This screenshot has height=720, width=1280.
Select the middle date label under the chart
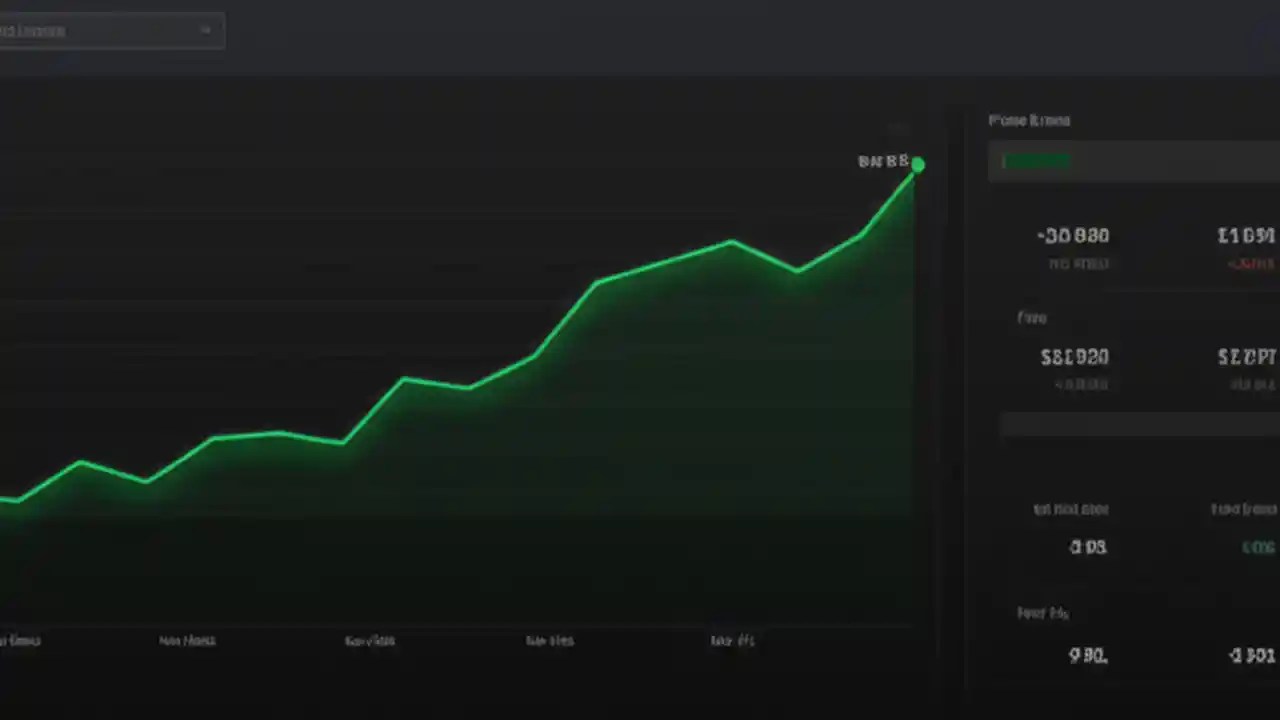coord(370,640)
